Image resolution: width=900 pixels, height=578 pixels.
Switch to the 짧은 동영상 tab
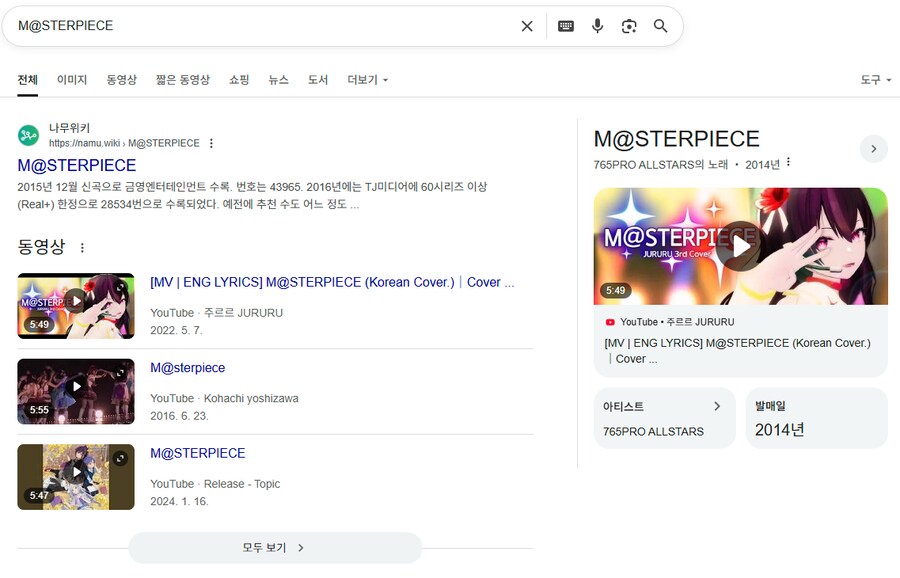[x=183, y=80]
